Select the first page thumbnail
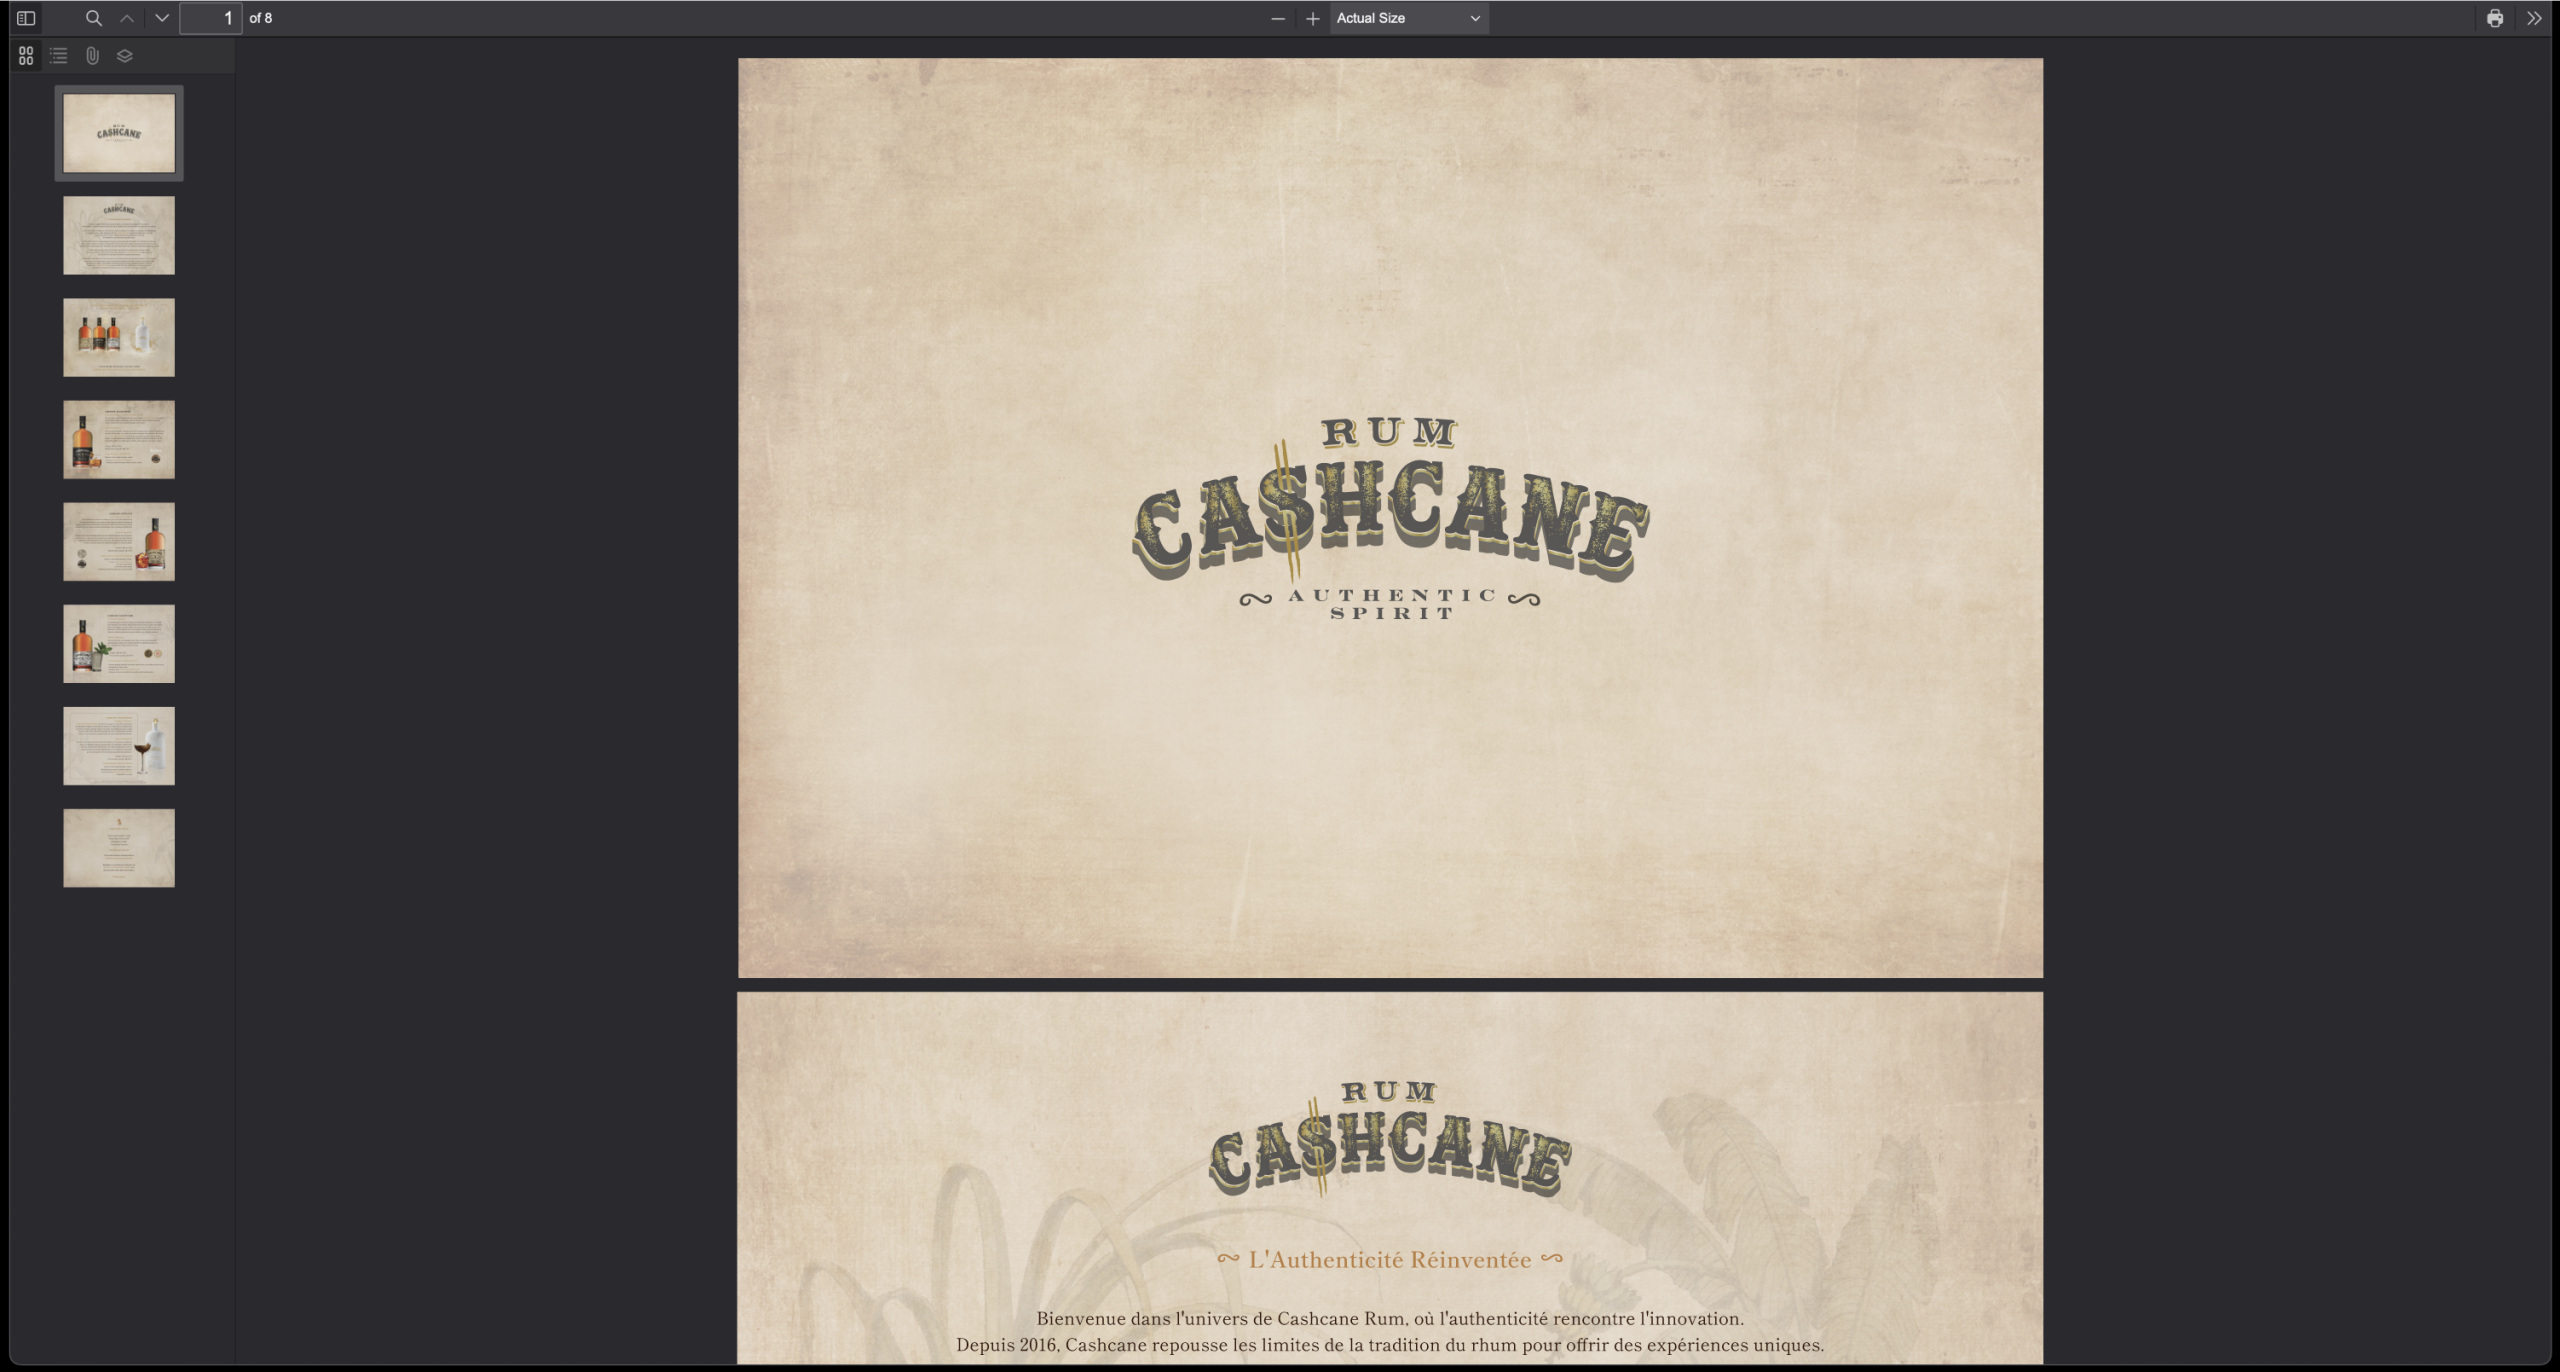The width and height of the screenshot is (2560, 1372). (x=119, y=133)
